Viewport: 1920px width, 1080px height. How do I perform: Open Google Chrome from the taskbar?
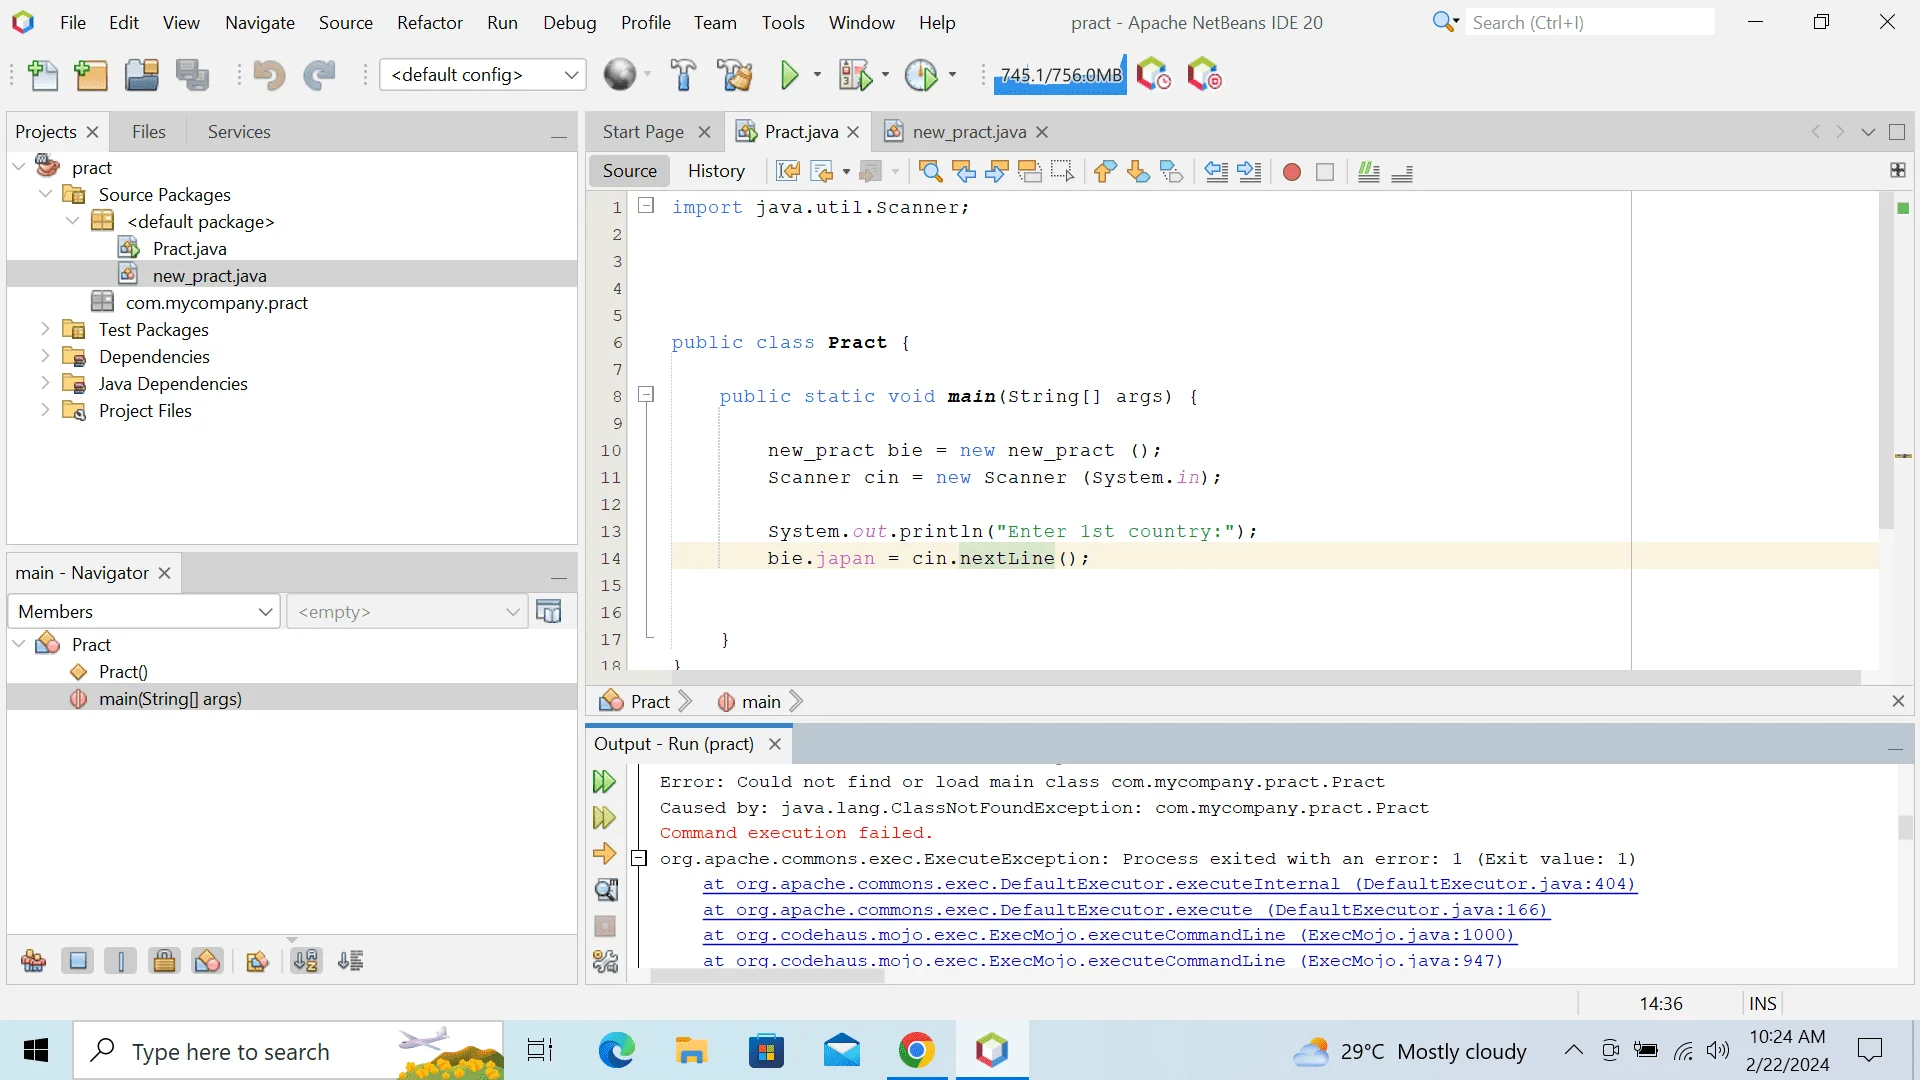coord(916,1050)
